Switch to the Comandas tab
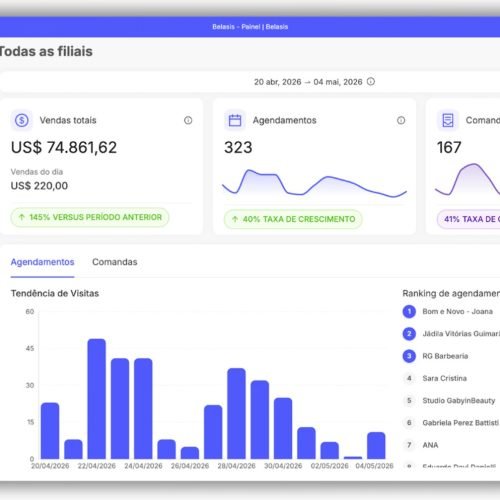 115,262
